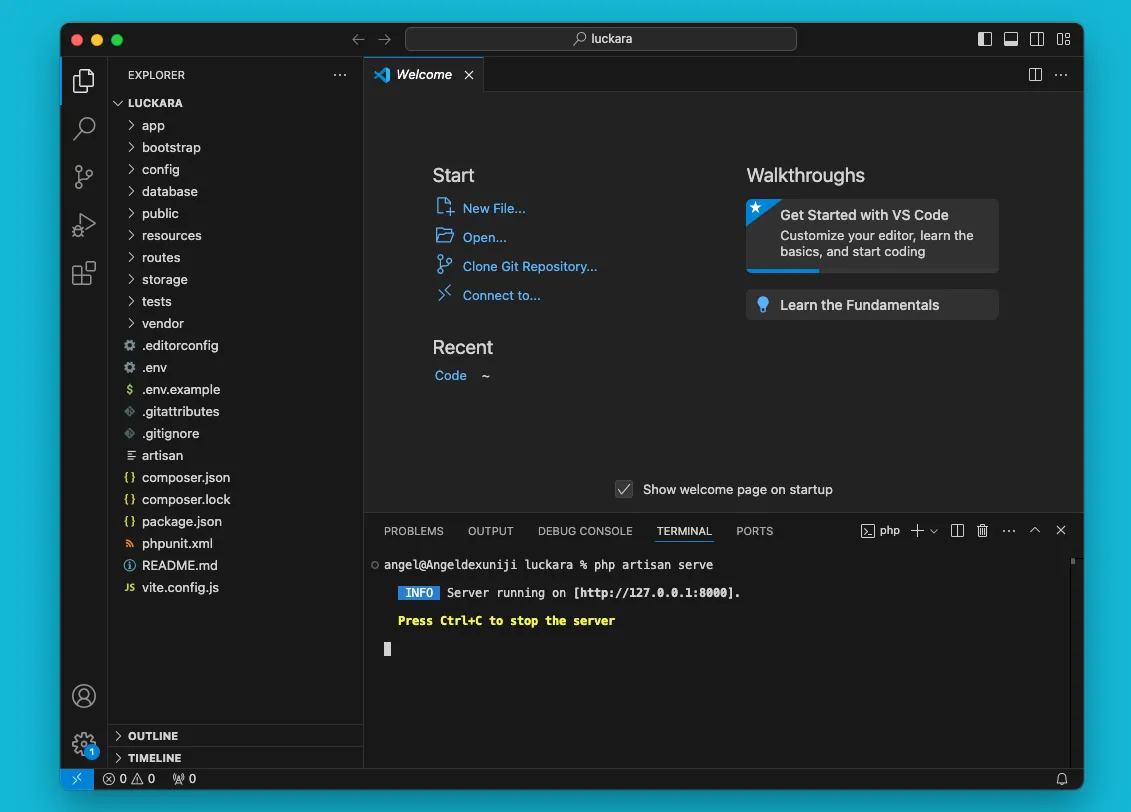1131x812 pixels.
Task: Open the Extensions view
Action: coord(84,273)
